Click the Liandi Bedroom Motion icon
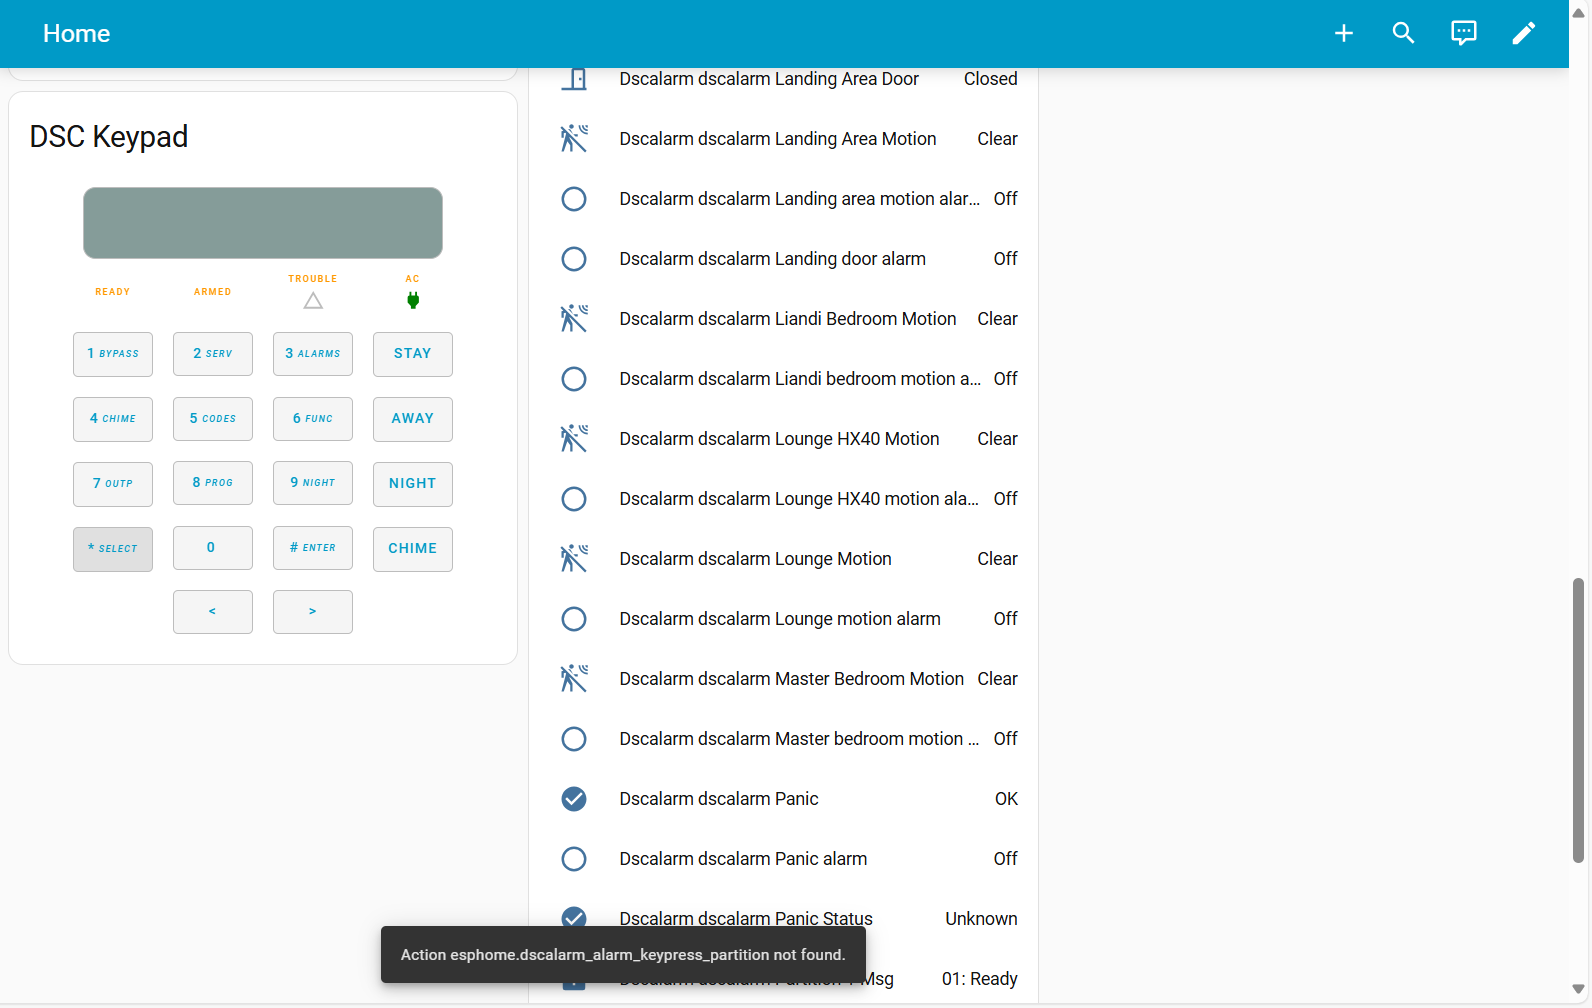 pos(574,319)
